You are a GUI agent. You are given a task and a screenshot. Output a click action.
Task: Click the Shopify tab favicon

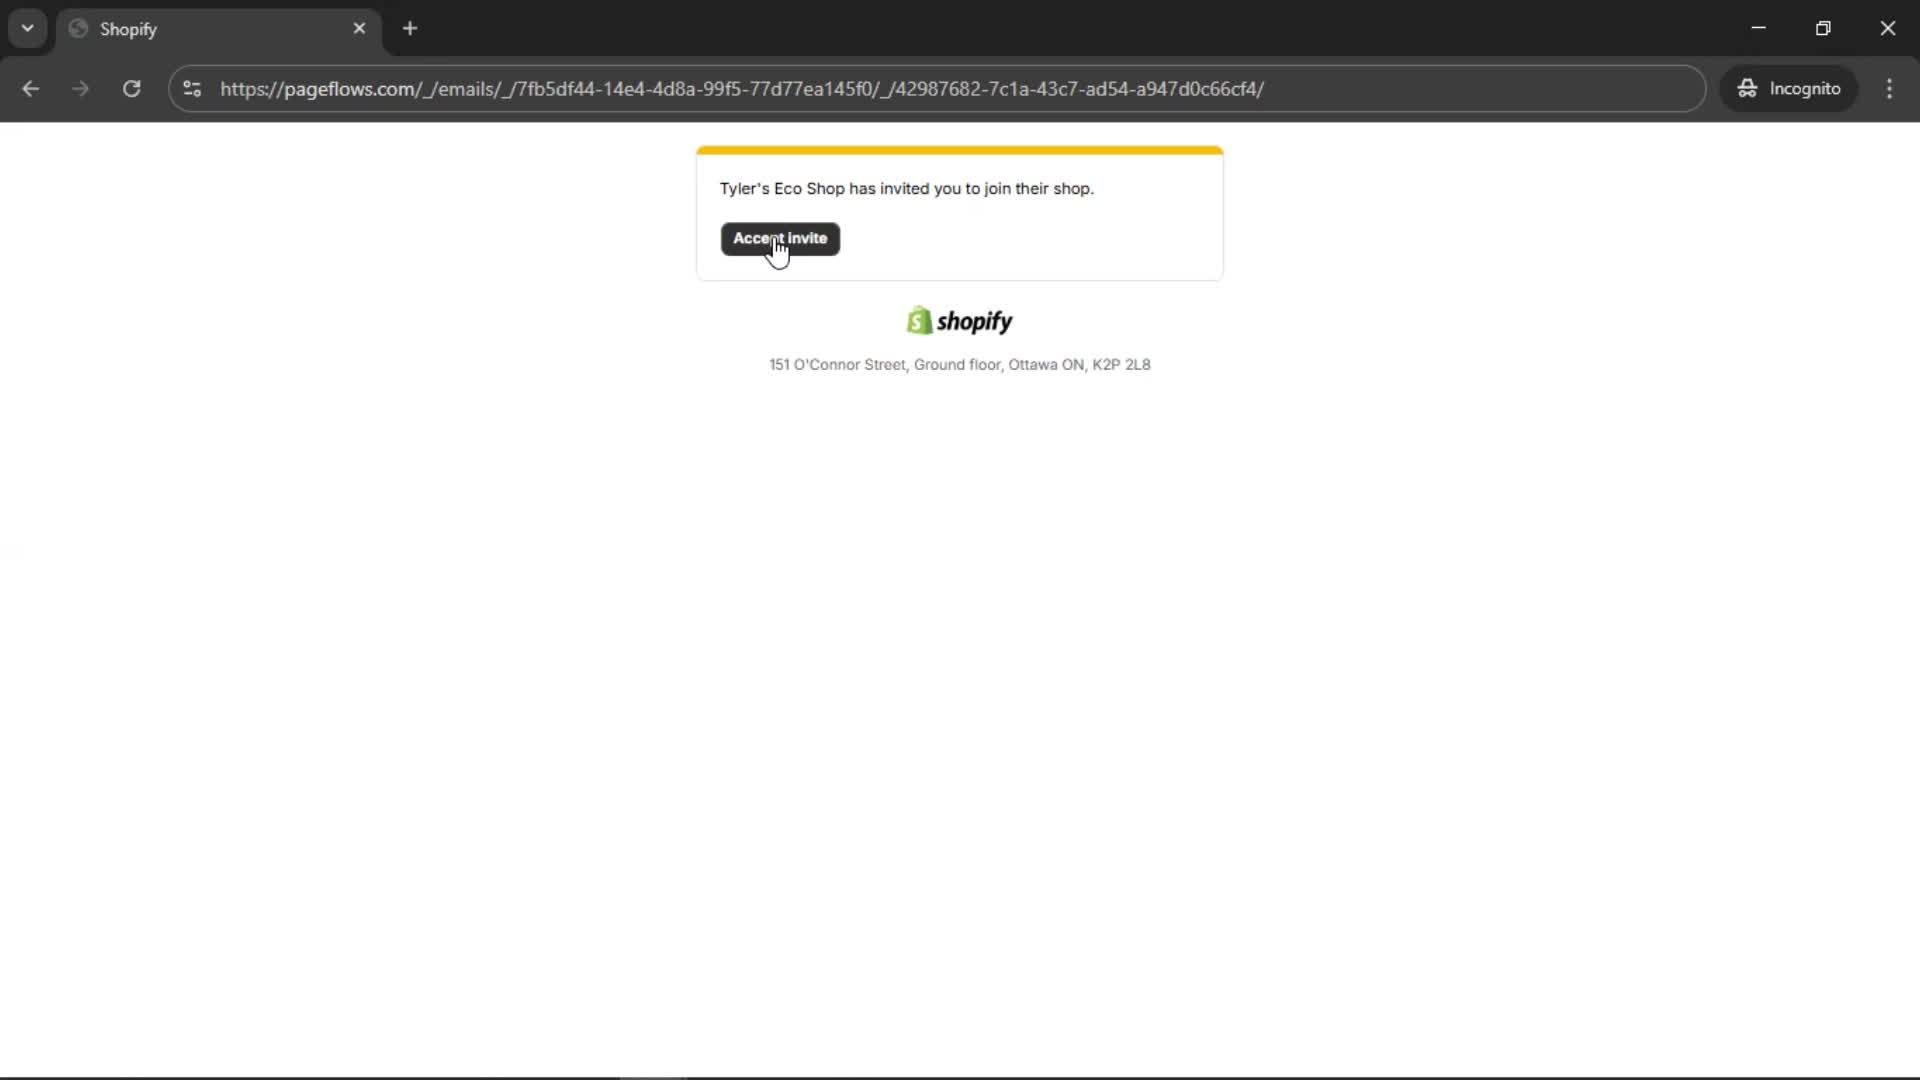79,29
